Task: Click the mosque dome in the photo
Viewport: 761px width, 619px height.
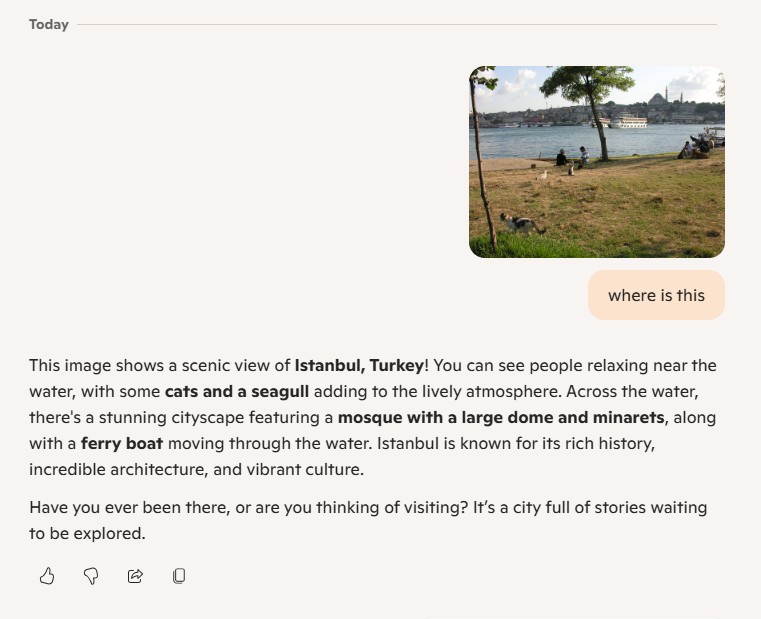Action: [x=657, y=98]
